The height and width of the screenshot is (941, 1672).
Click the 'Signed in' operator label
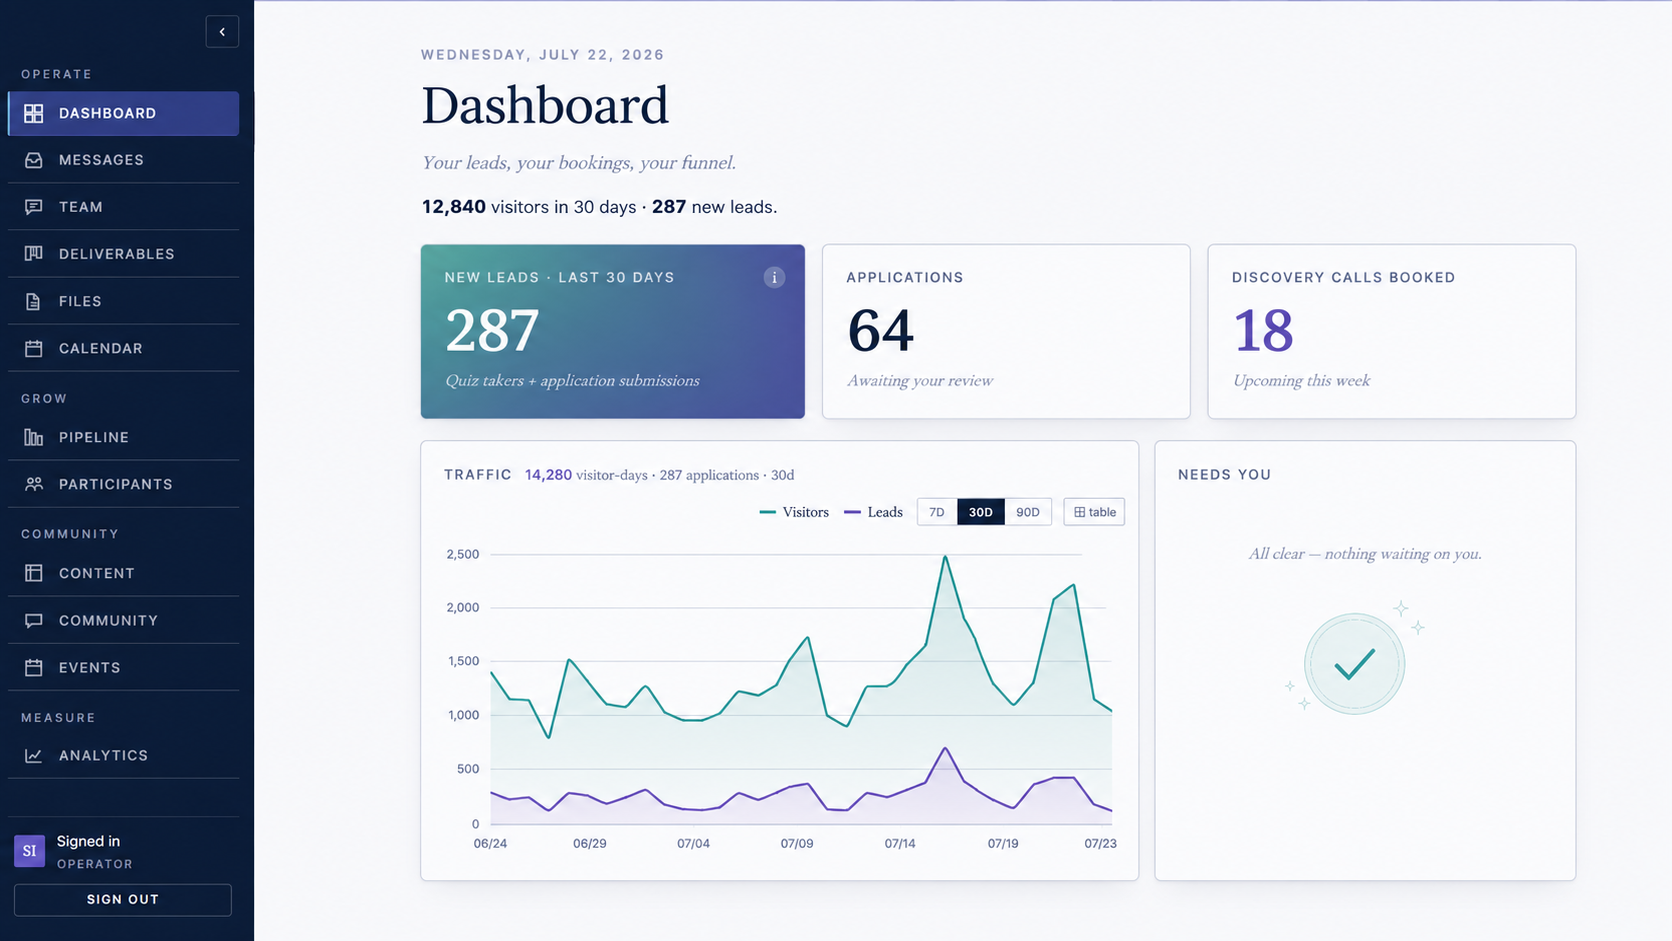tap(88, 842)
